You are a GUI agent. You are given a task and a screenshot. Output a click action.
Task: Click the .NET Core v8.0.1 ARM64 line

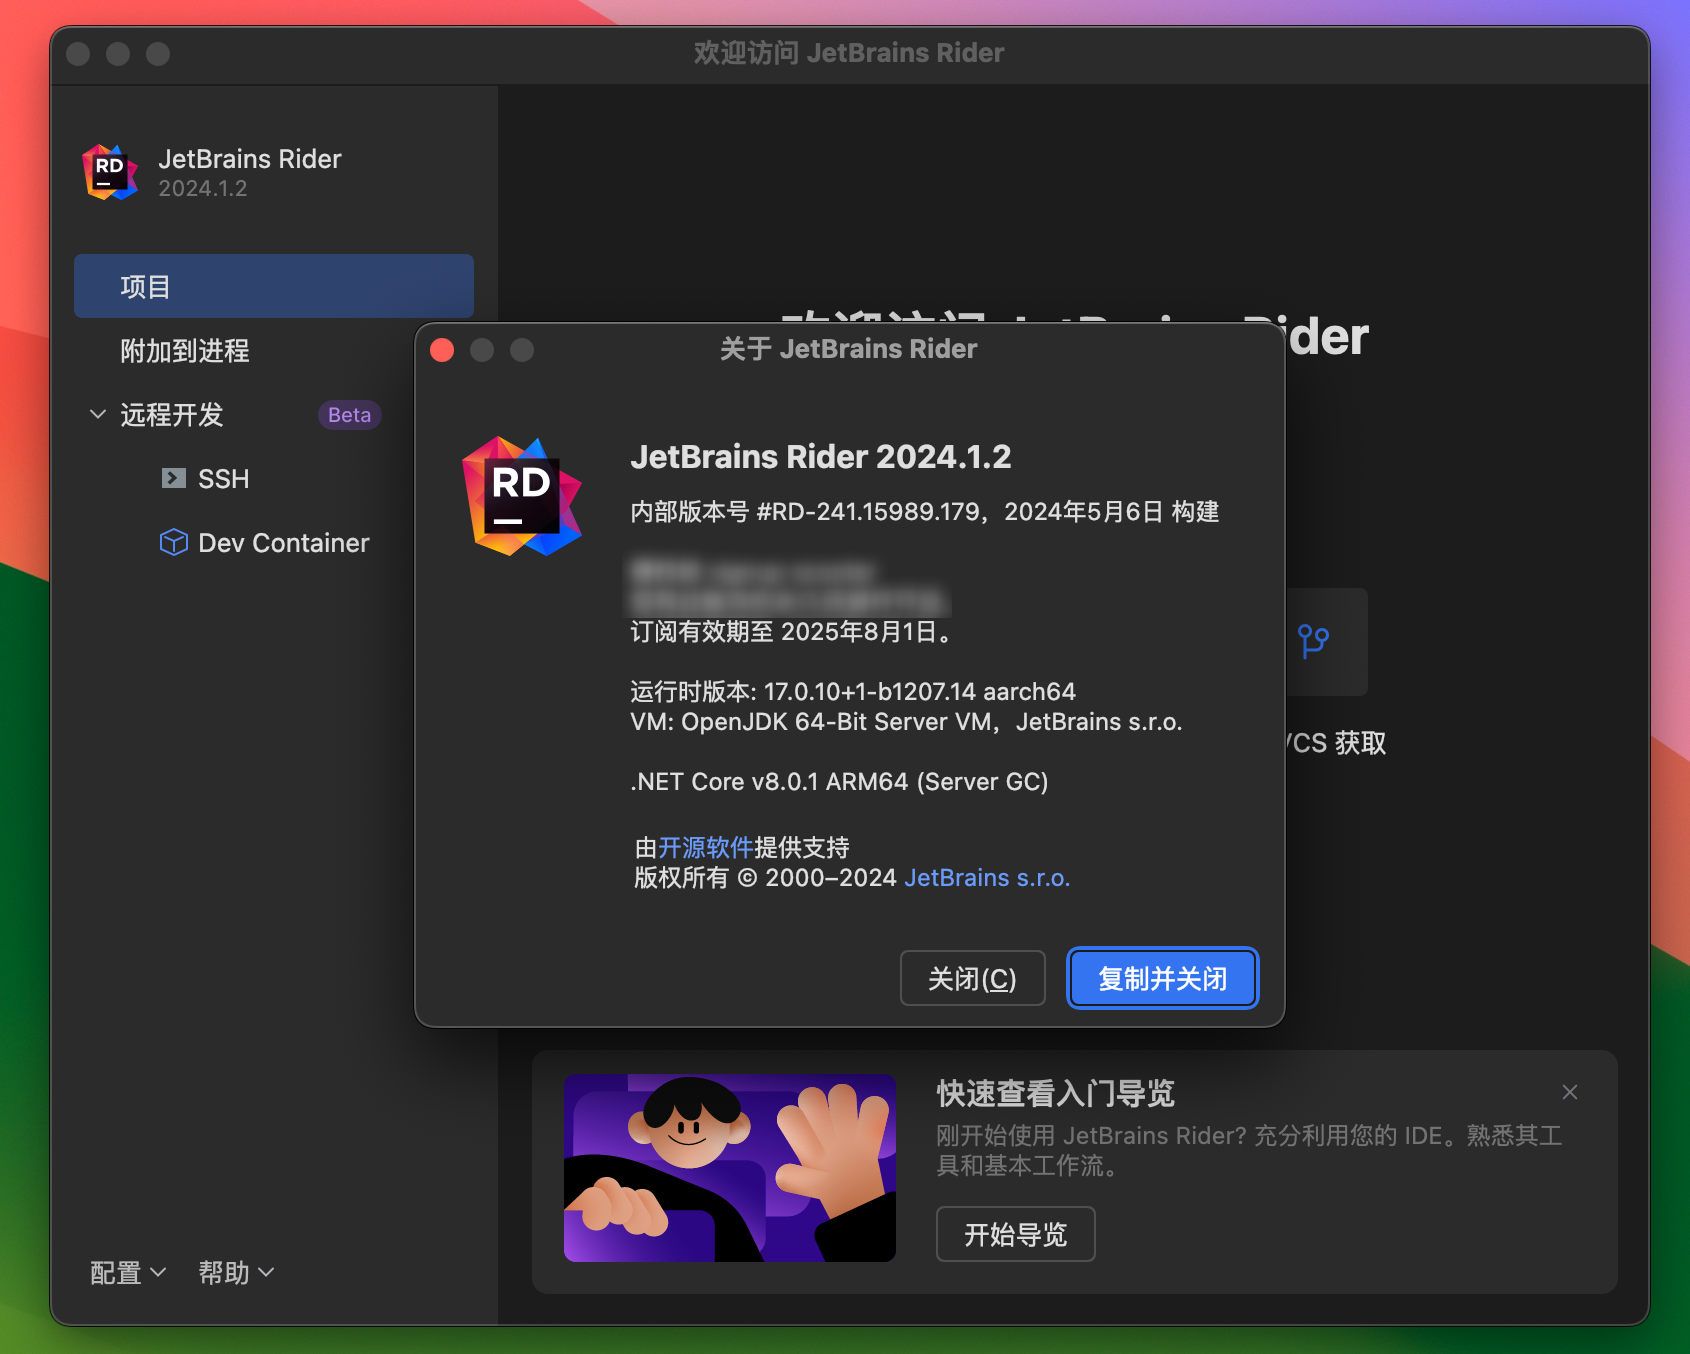click(839, 782)
